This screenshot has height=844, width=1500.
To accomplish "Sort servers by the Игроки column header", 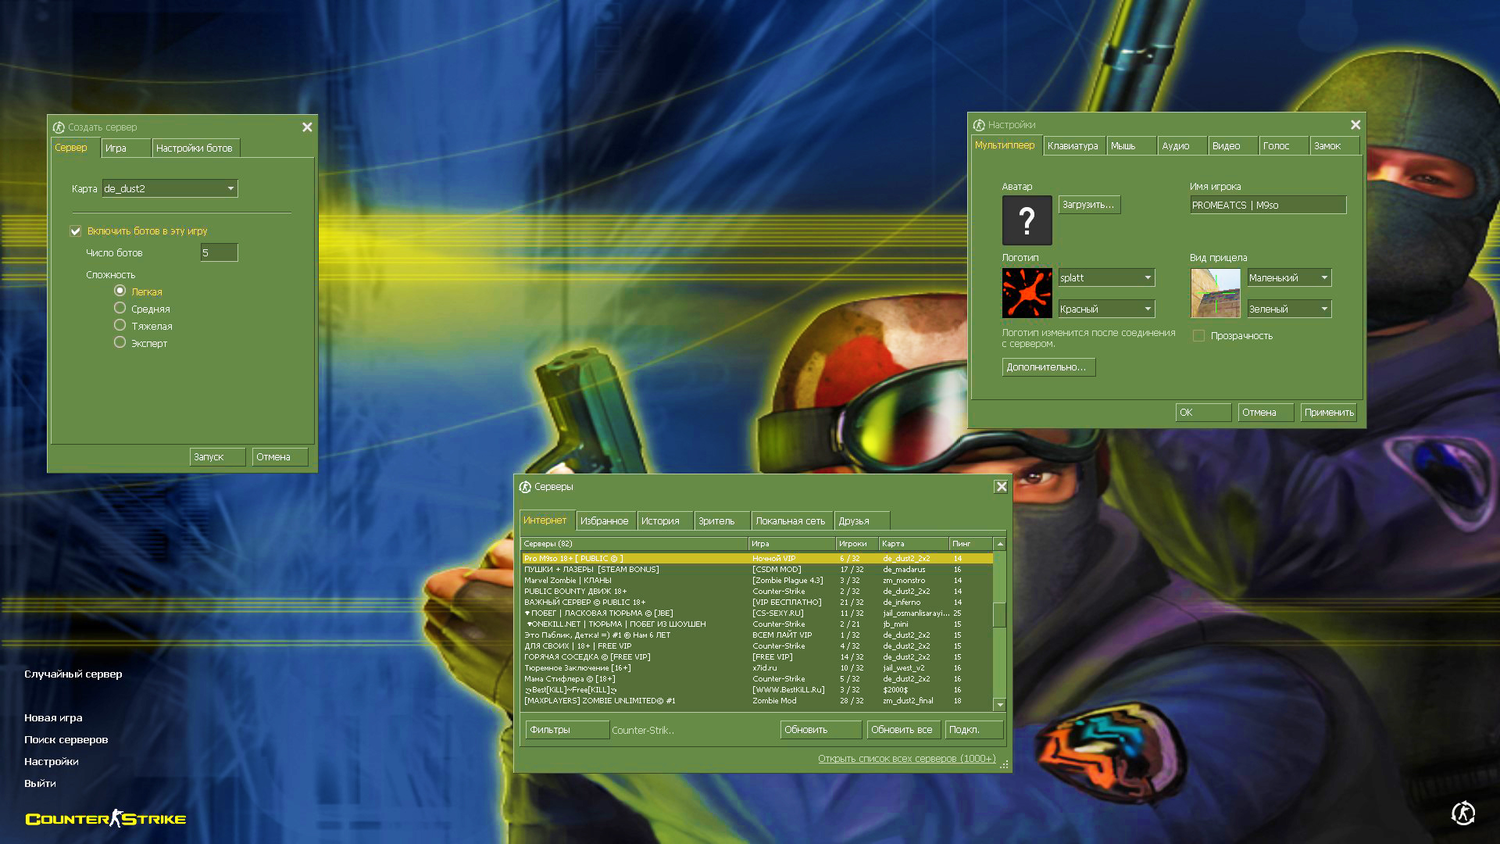I will tap(857, 544).
